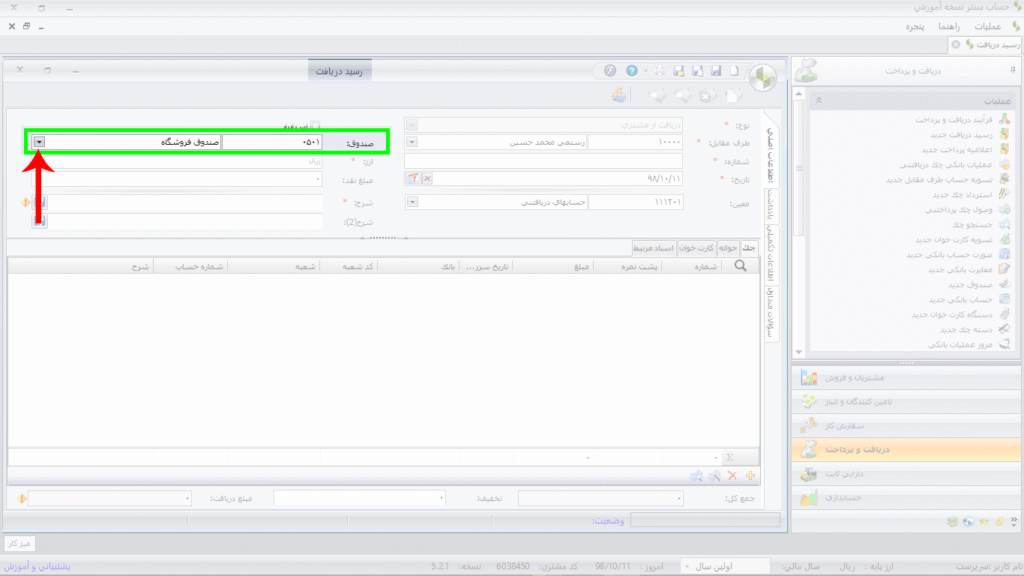Switch to the حواله tab
1024x576 pixels.
coord(728,248)
